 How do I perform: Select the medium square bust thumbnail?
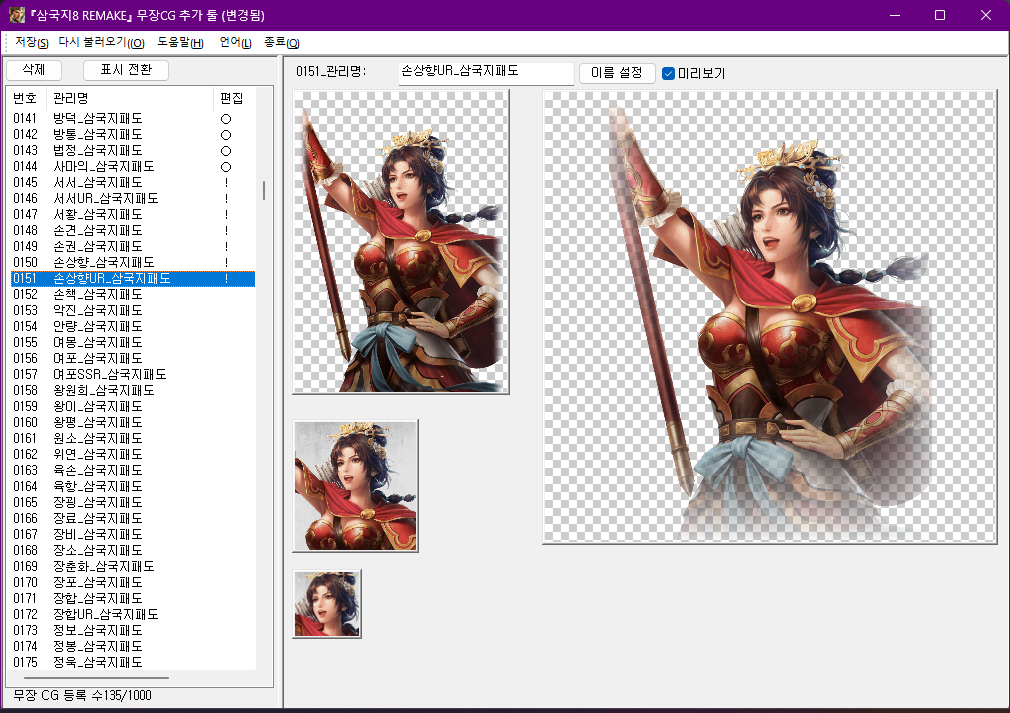click(356, 486)
